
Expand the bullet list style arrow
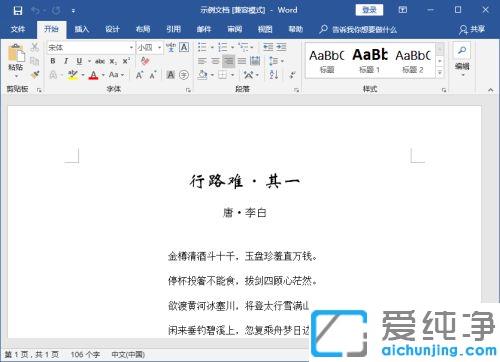click(212, 47)
